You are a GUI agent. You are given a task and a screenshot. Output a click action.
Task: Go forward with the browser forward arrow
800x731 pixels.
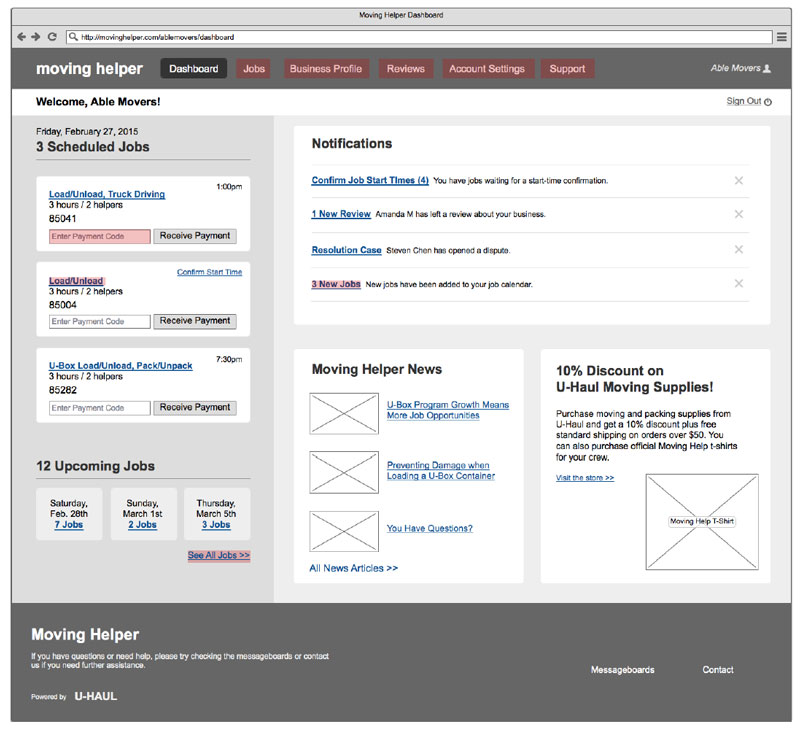(36, 37)
